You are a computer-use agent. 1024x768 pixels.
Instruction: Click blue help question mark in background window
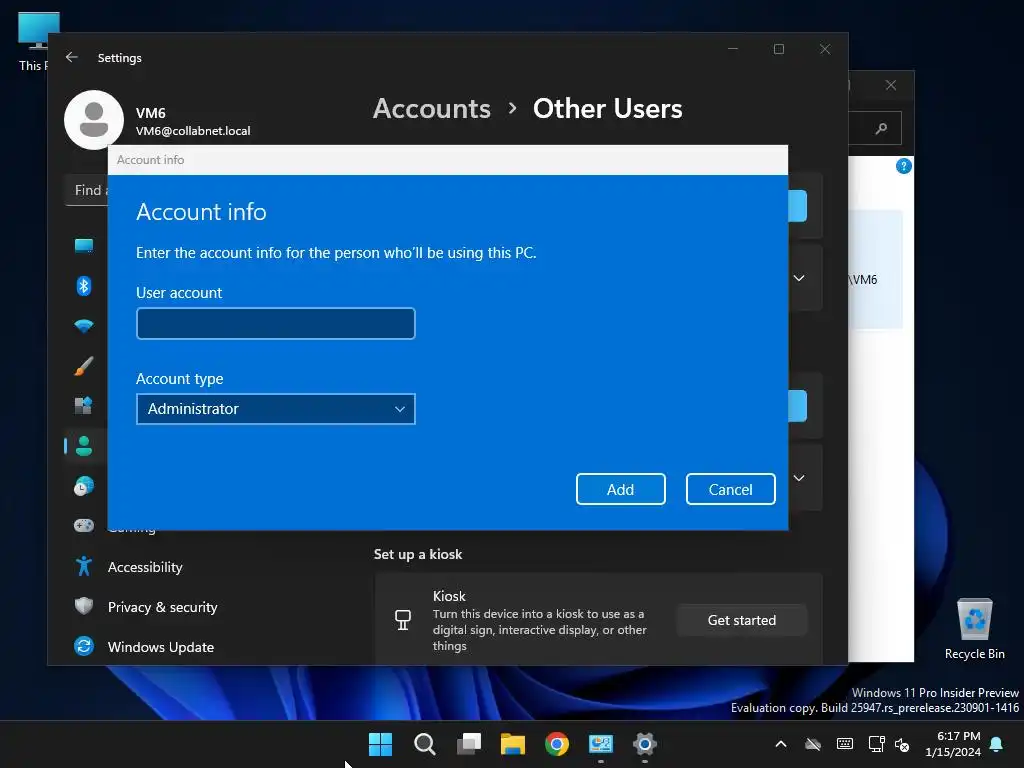904,166
